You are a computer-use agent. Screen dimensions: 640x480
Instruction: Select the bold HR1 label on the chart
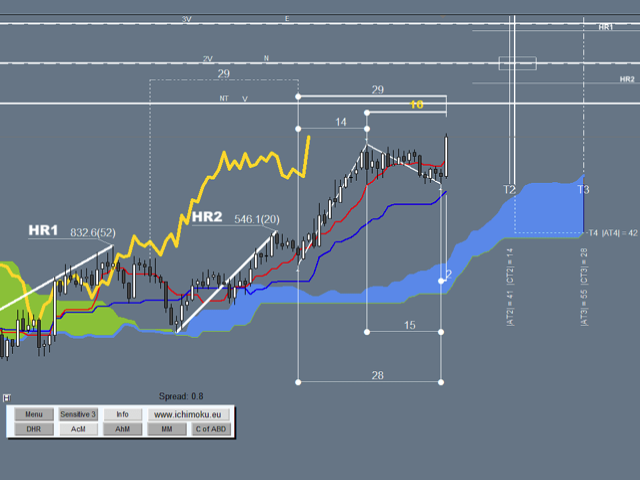click(43, 230)
